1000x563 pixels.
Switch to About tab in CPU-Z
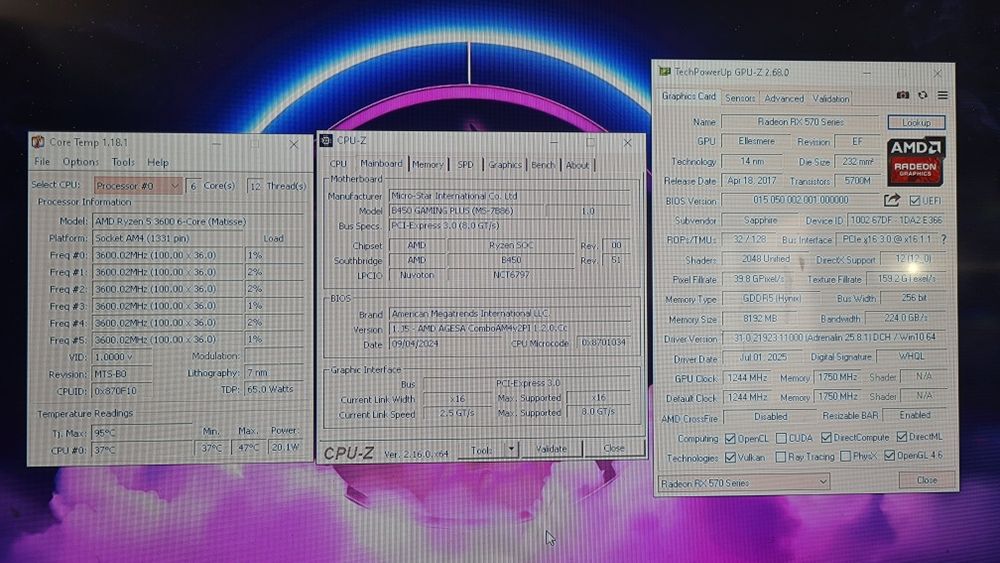click(577, 165)
